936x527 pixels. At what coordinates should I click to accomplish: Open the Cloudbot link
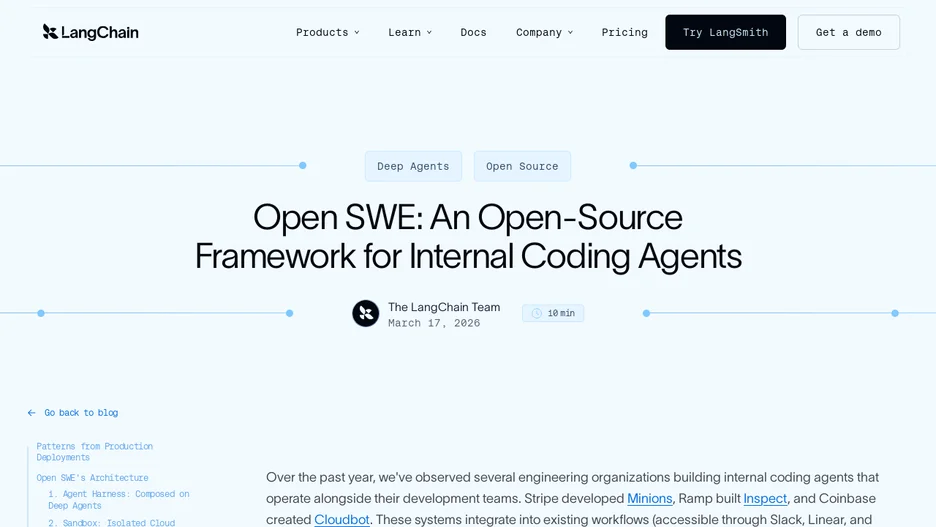click(x=341, y=519)
